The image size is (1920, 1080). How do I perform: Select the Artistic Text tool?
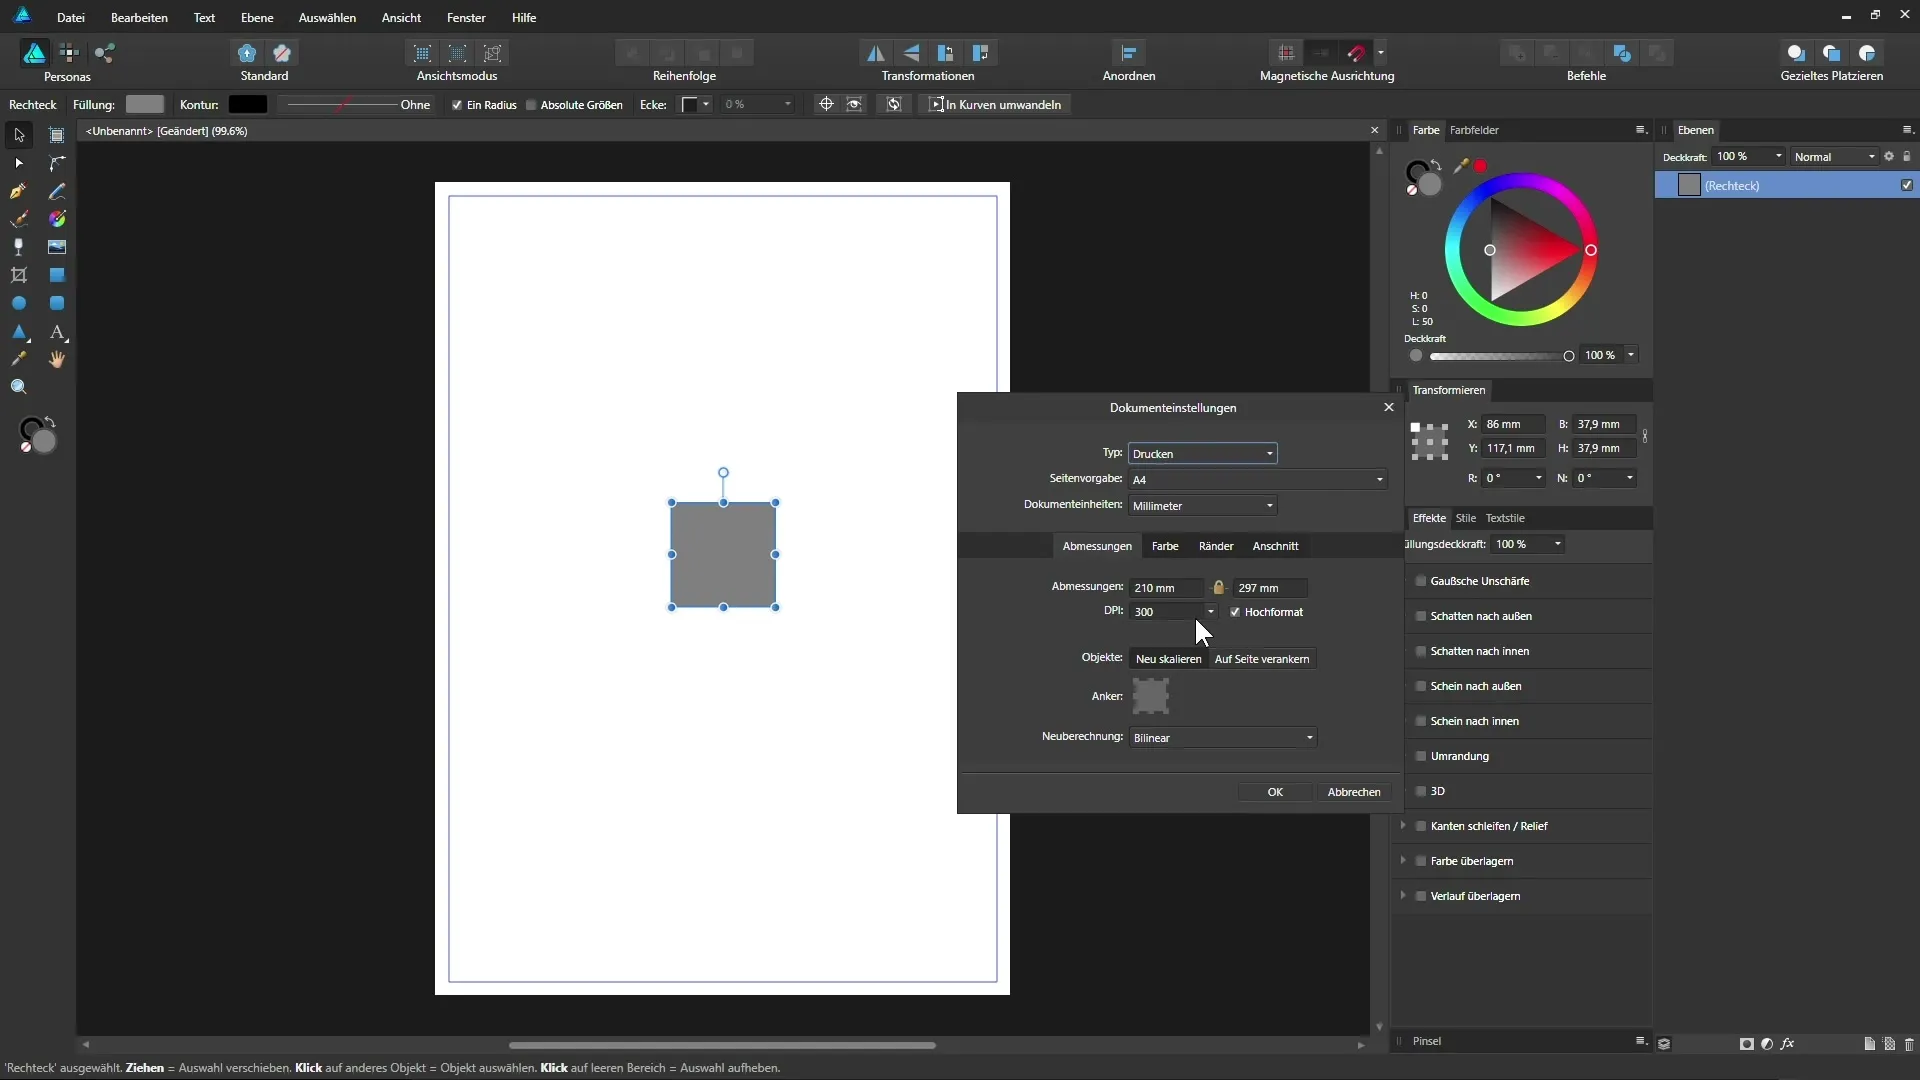coord(57,331)
